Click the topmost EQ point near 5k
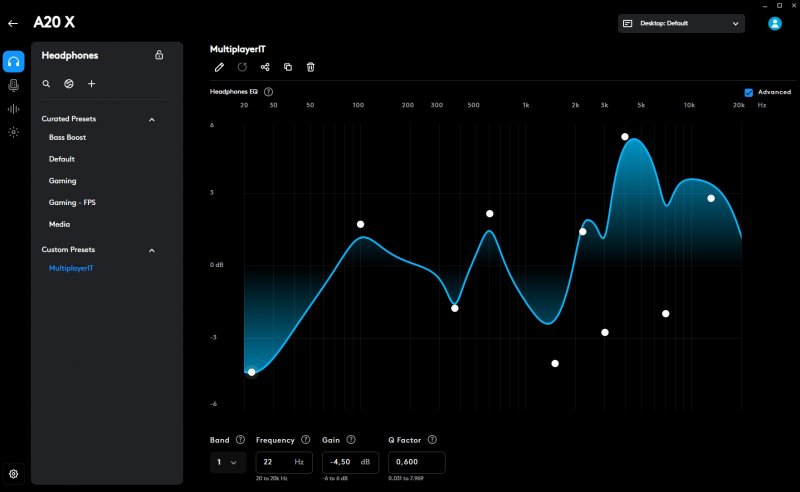 pos(625,137)
